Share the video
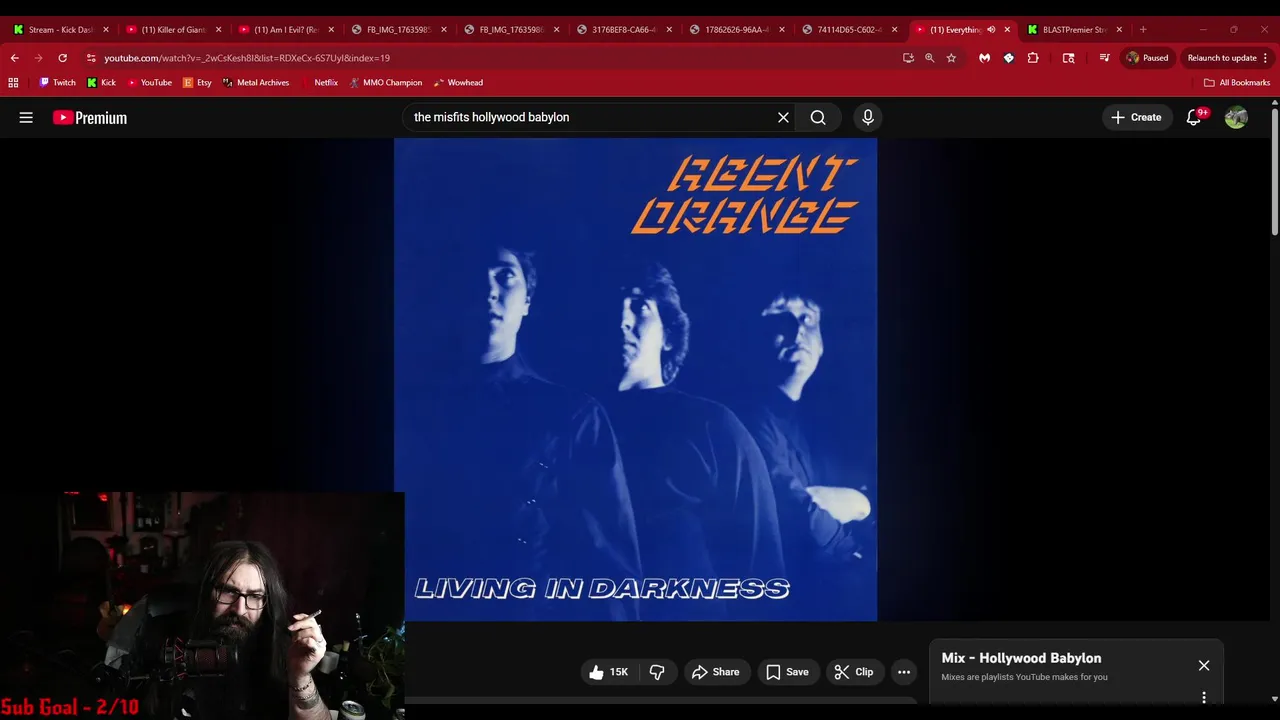This screenshot has width=1280, height=720. click(715, 672)
